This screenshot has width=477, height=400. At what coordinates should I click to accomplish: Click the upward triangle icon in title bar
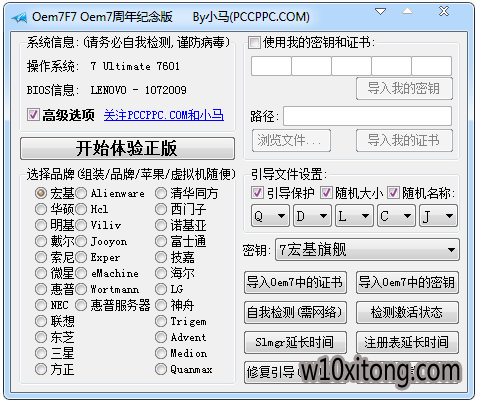tap(407, 11)
